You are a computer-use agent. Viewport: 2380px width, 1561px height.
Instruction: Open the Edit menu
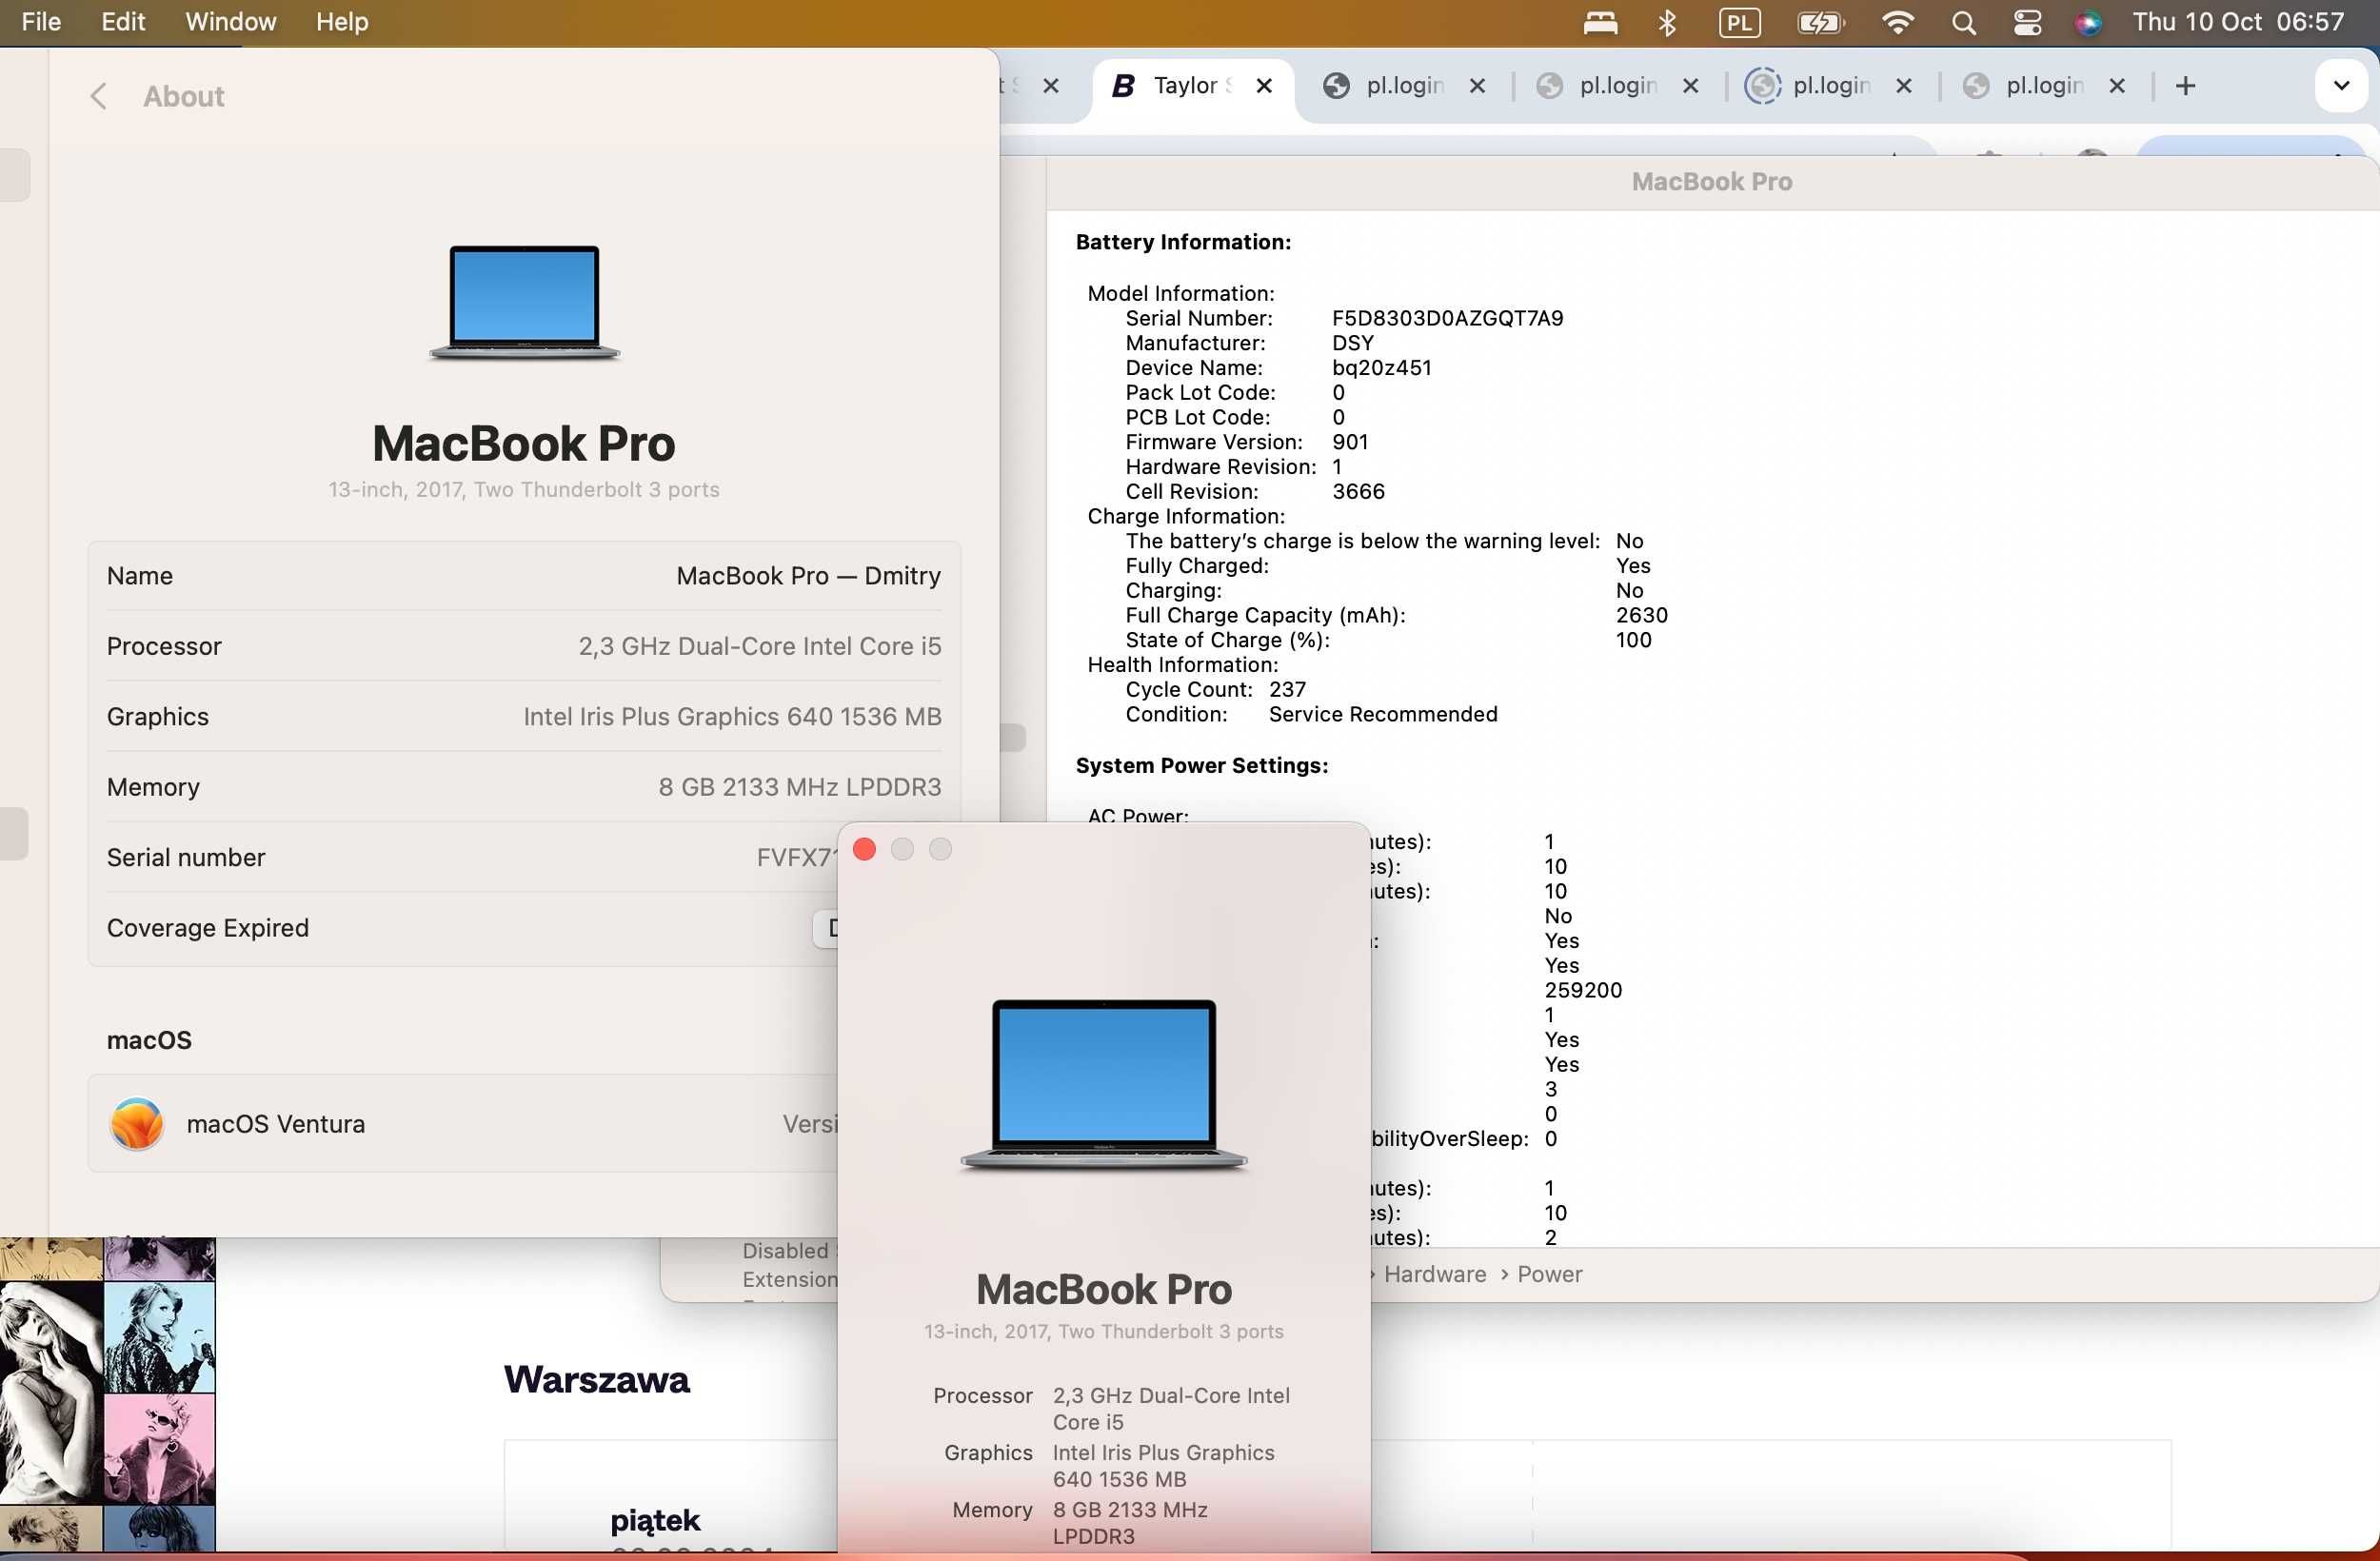point(123,22)
